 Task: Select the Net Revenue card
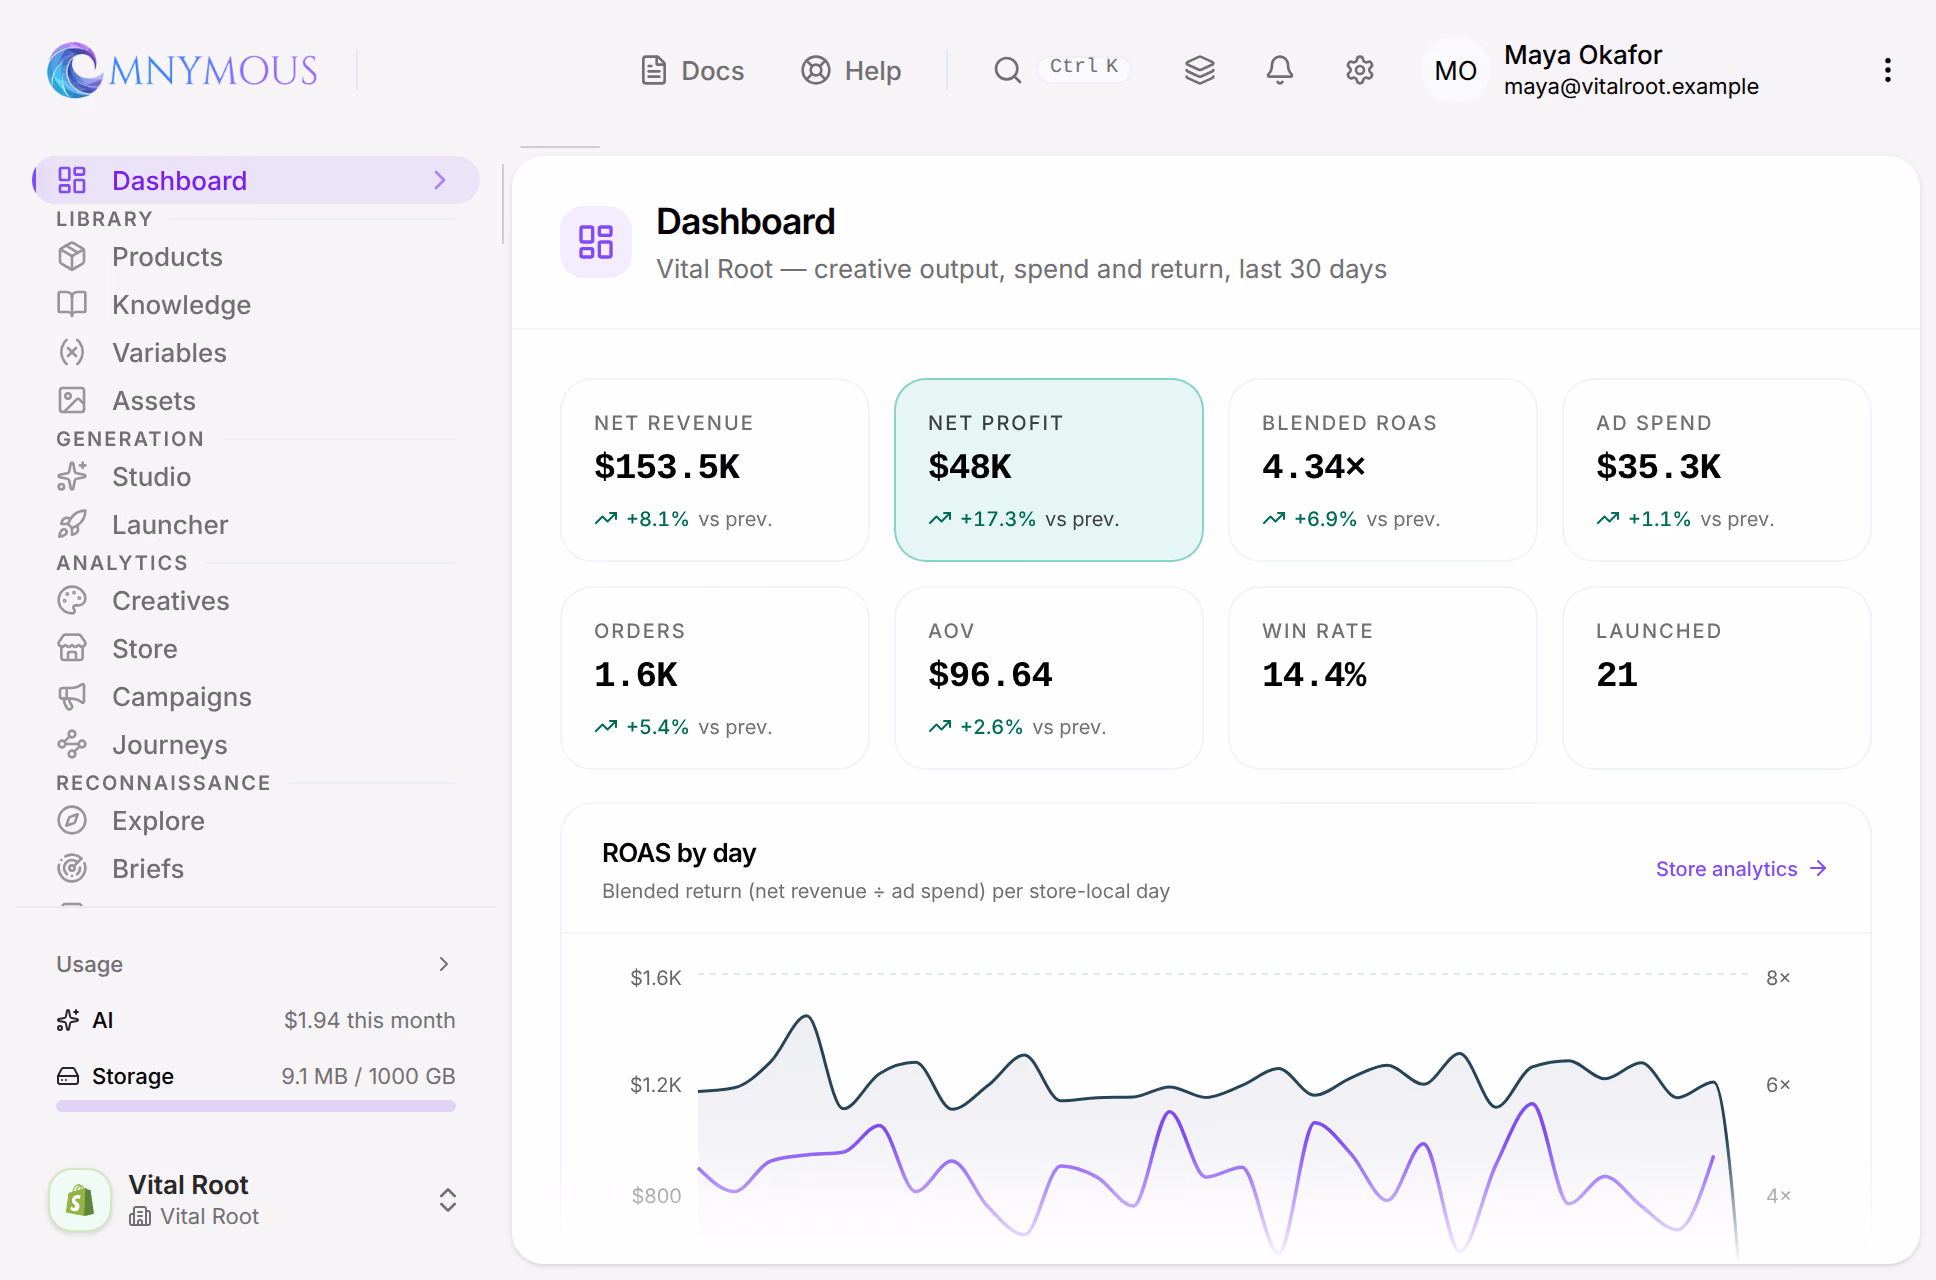(x=715, y=470)
